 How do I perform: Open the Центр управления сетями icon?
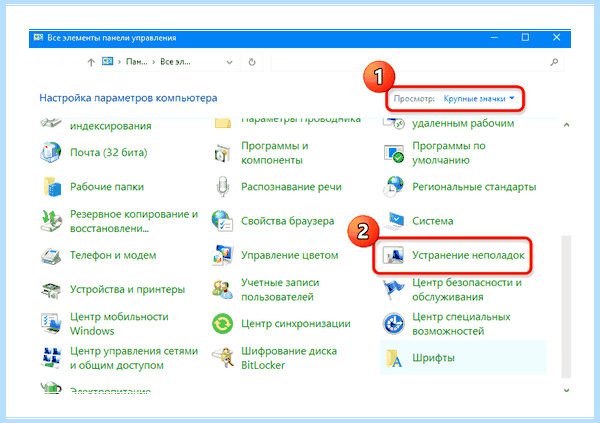click(x=51, y=358)
